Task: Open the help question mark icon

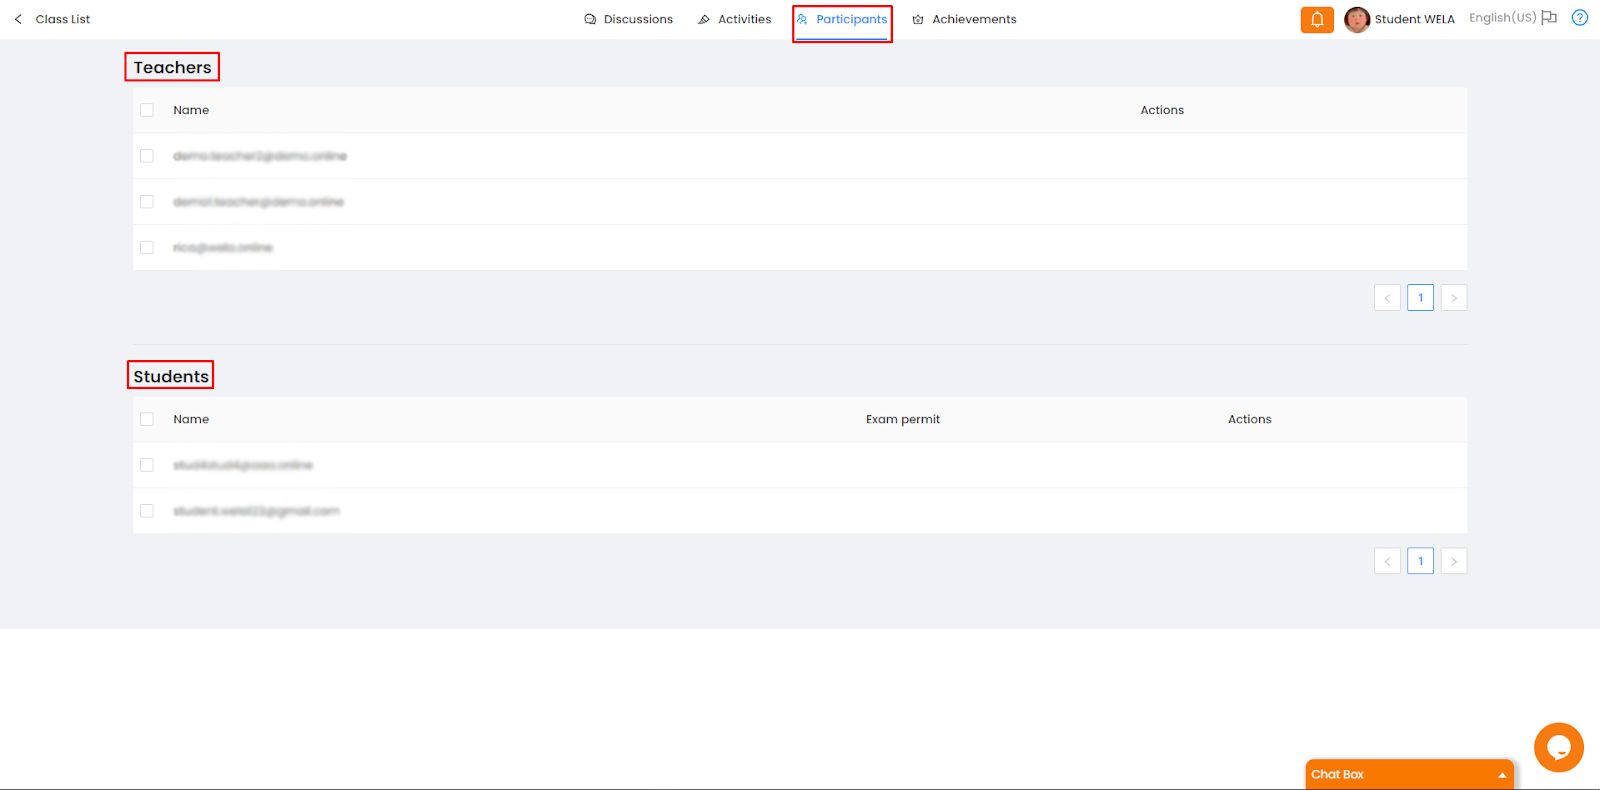Action: 1579,18
